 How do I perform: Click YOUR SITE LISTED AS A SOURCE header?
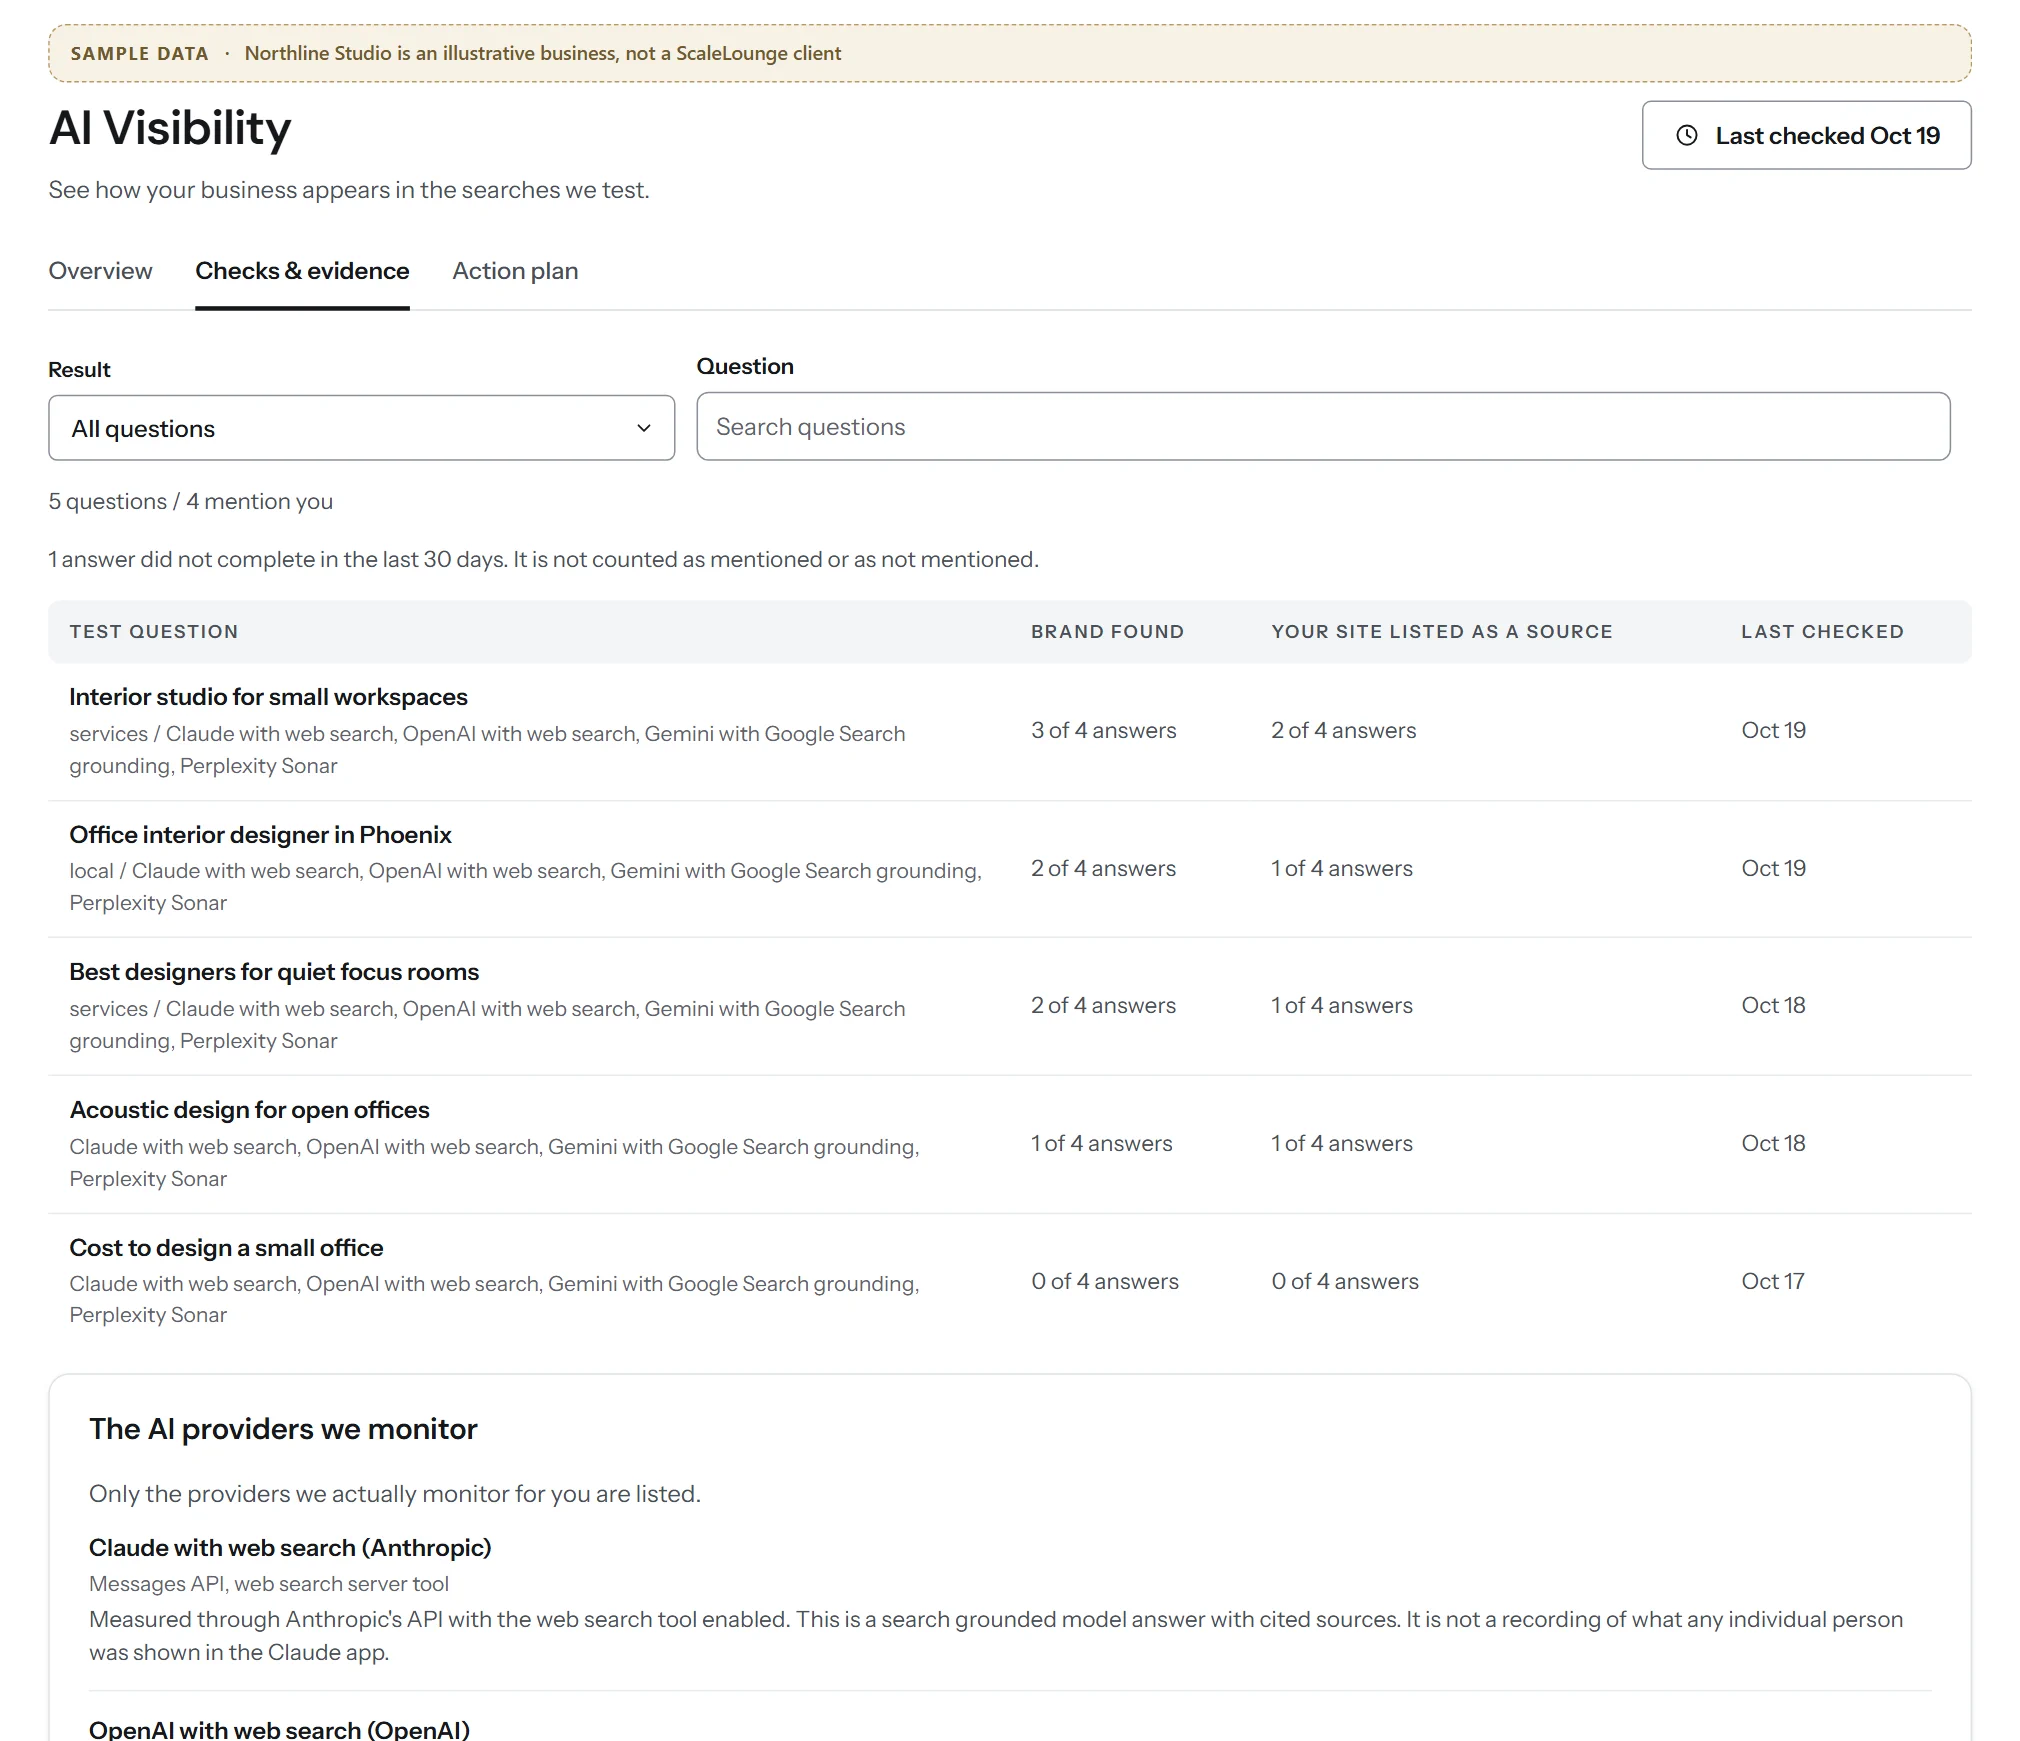[x=1442, y=632]
